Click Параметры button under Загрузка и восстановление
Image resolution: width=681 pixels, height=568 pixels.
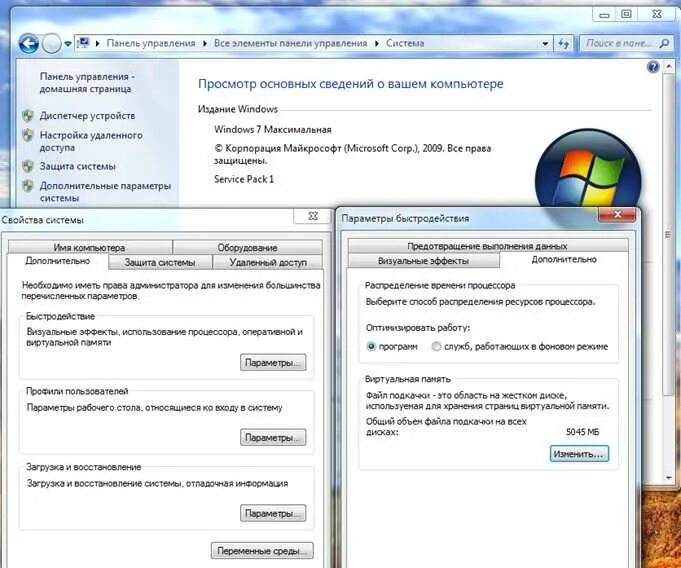(273, 513)
